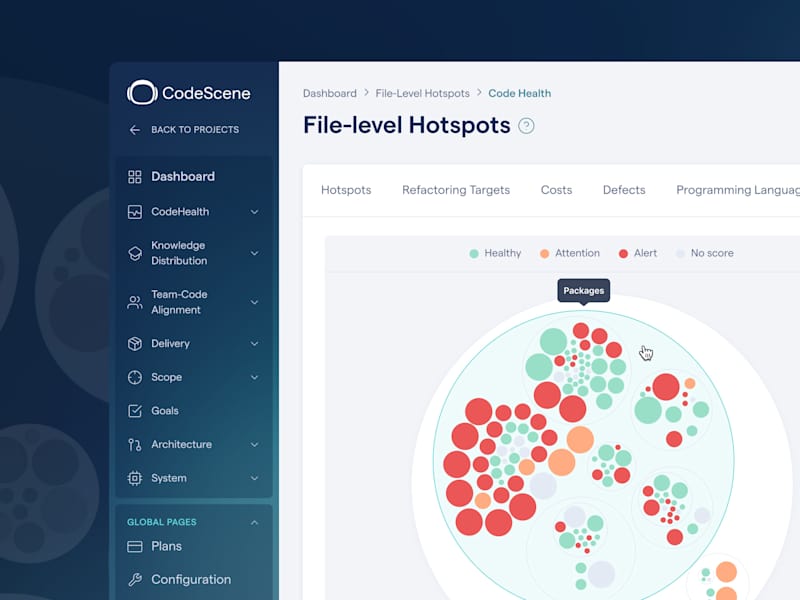Click the help question mark icon
Viewport: 800px width, 600px height.
526,126
